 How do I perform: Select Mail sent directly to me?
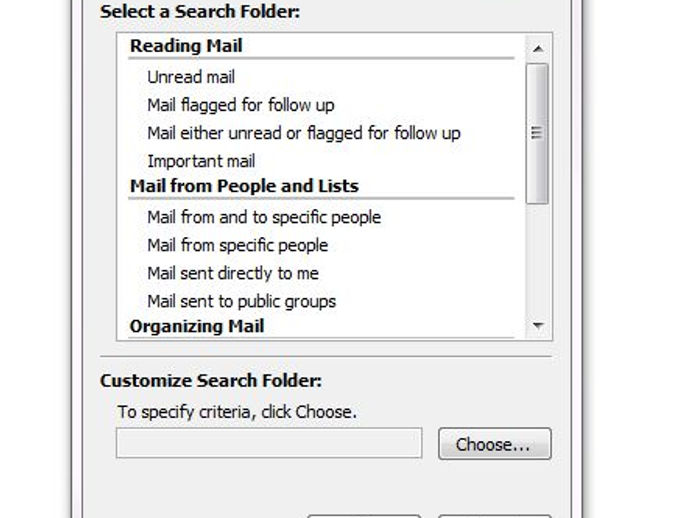(233, 273)
